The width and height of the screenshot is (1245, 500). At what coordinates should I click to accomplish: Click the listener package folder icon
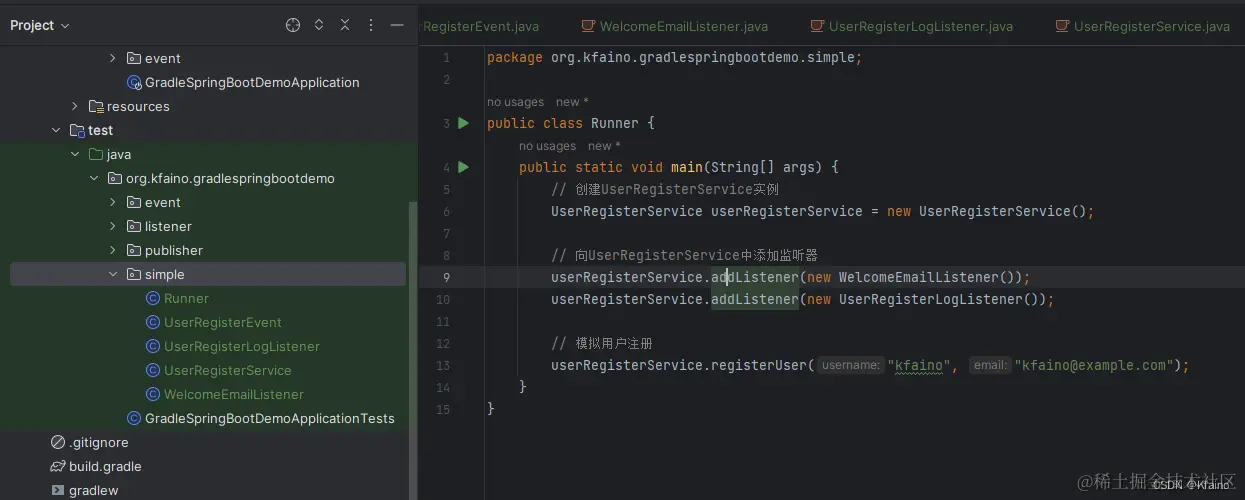tap(134, 227)
